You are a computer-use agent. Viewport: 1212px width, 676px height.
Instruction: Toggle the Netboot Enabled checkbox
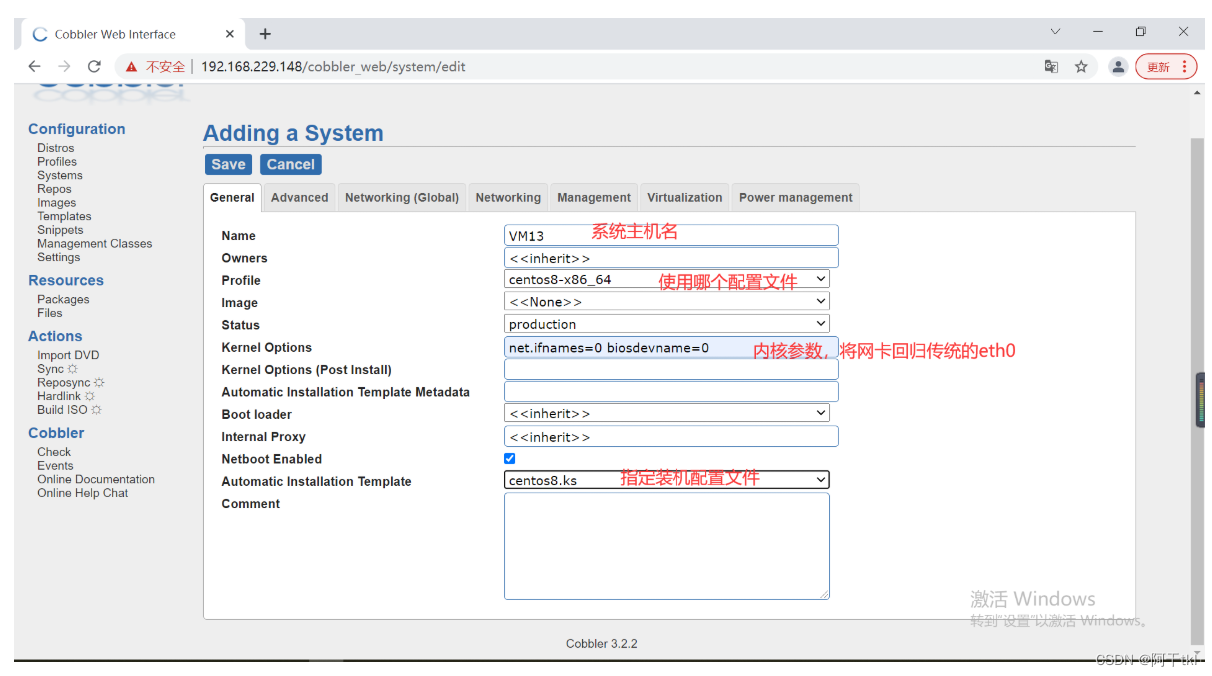pos(510,459)
